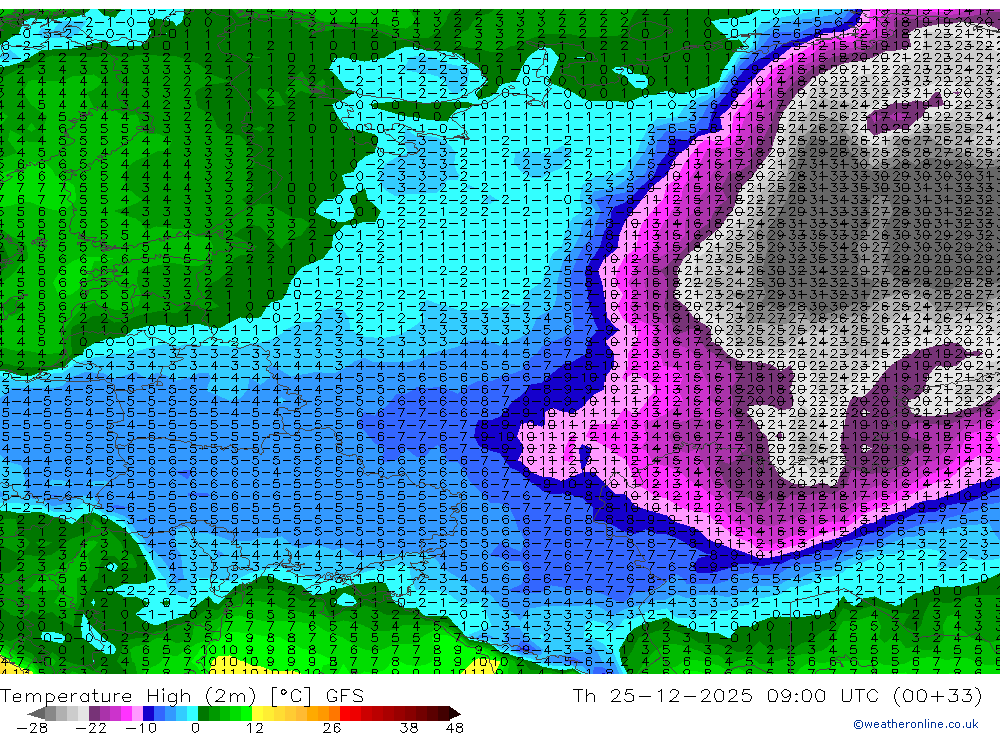
Task: Click the 'Th 25-12-2025 09:00 UTC (00+33)' timestamp
Action: [777, 695]
